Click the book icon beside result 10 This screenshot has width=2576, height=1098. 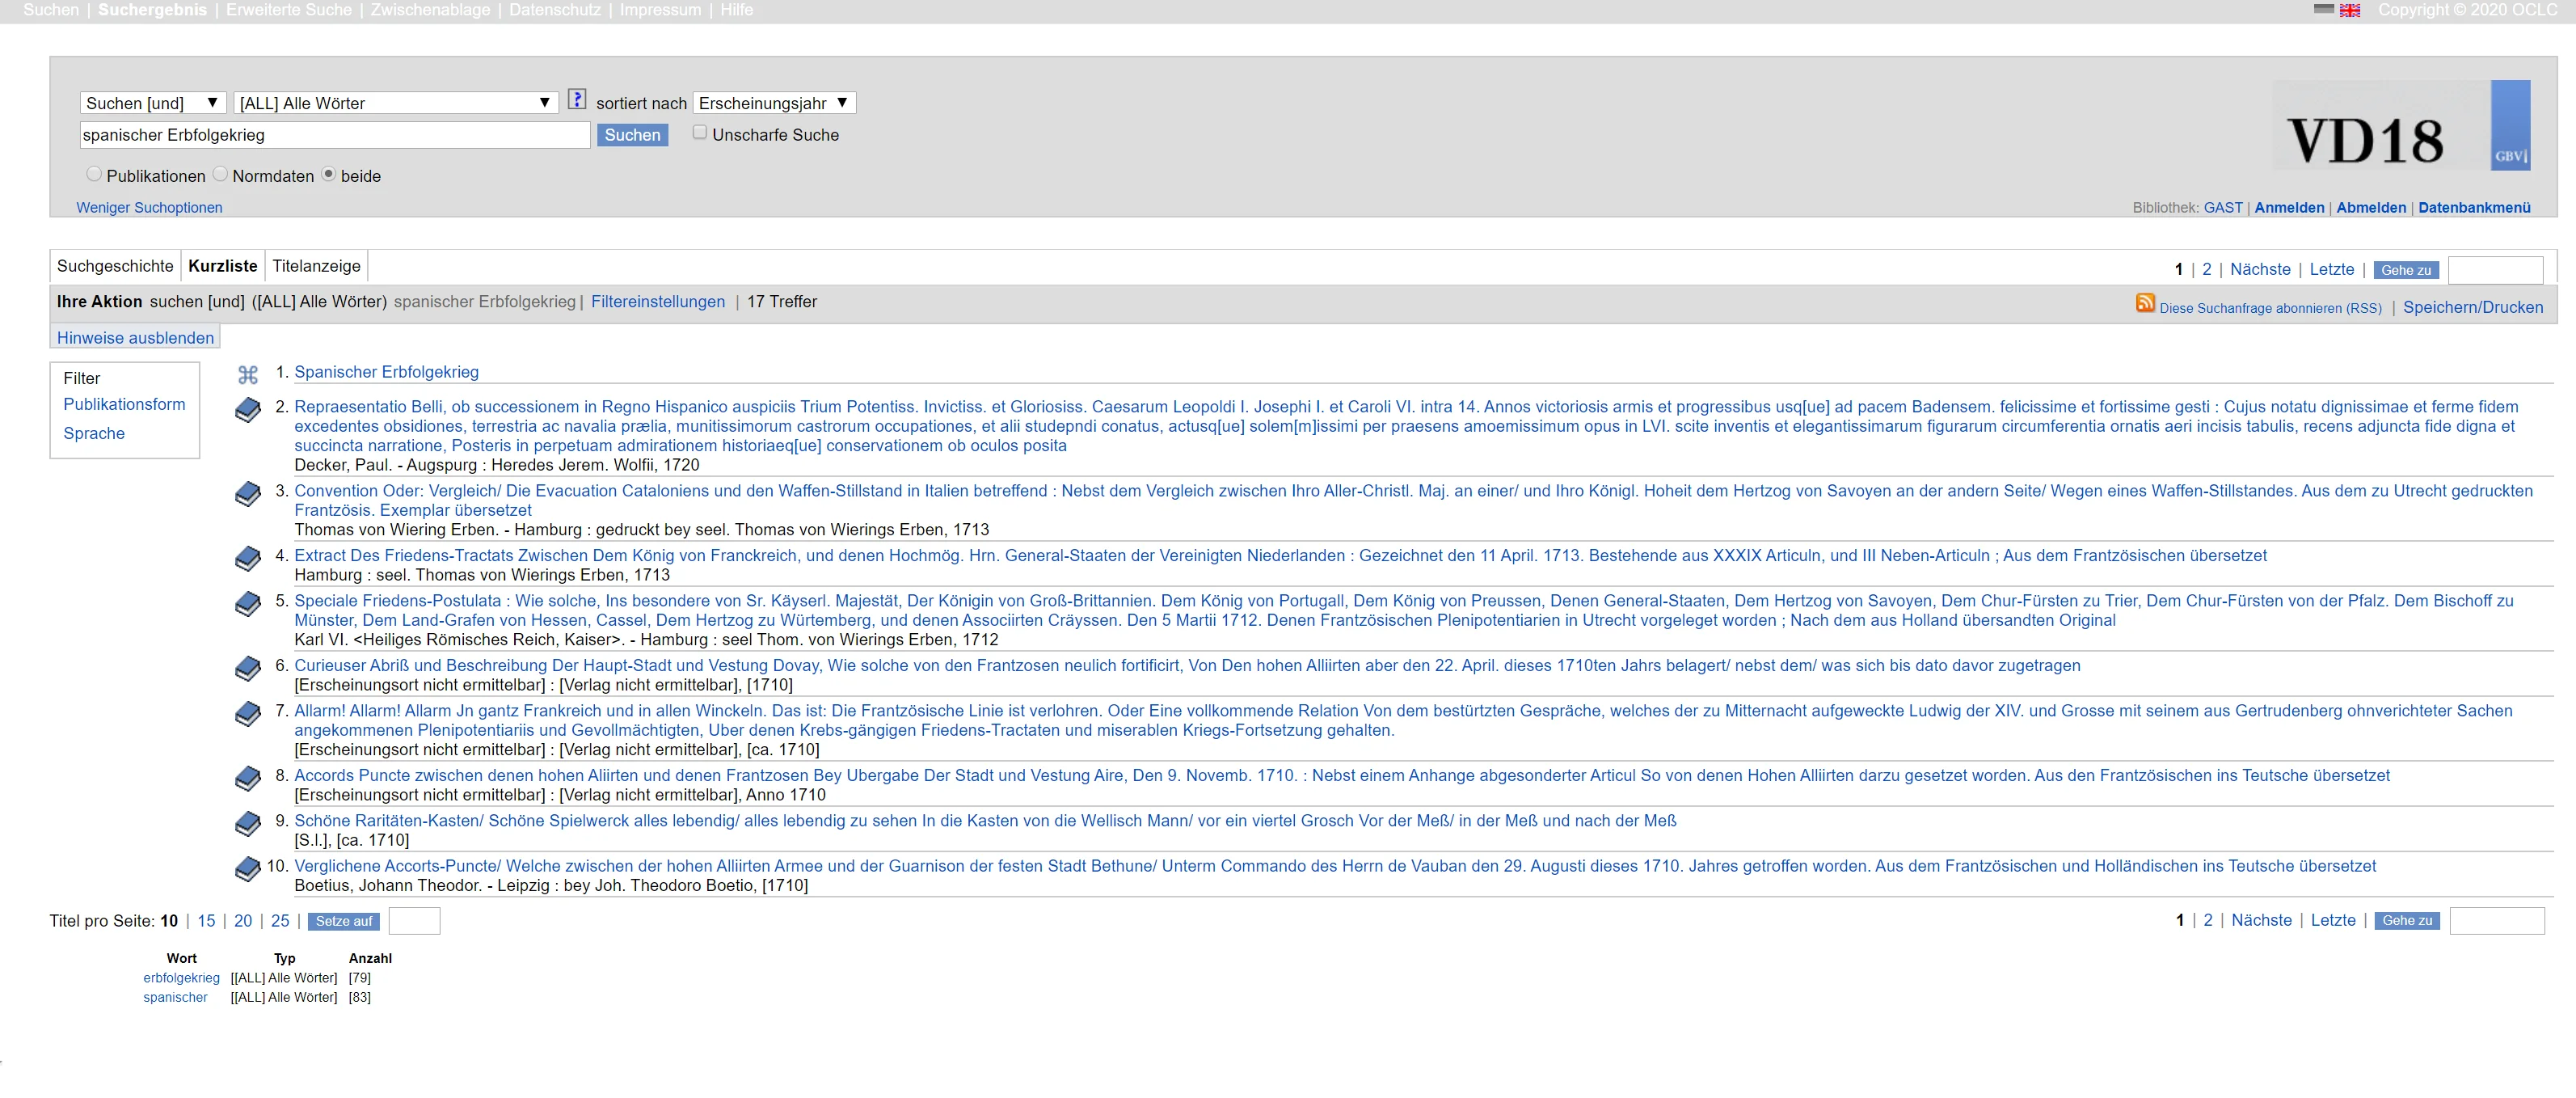click(x=248, y=869)
